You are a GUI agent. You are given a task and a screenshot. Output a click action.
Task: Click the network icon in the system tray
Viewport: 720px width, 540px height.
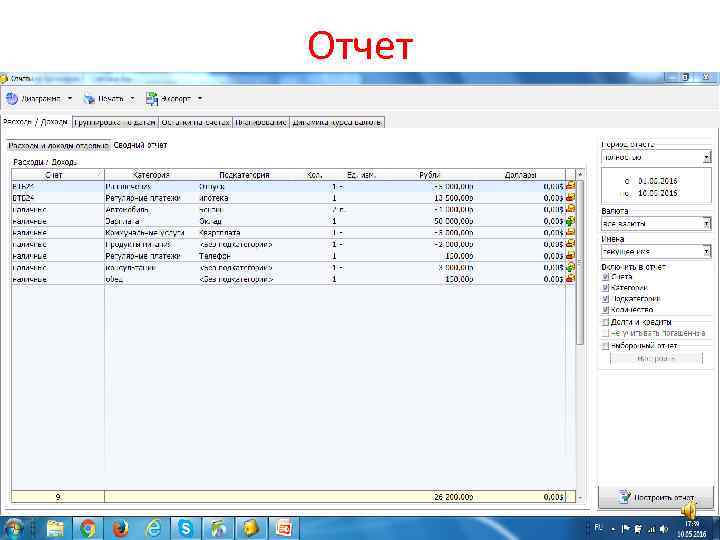(651, 529)
